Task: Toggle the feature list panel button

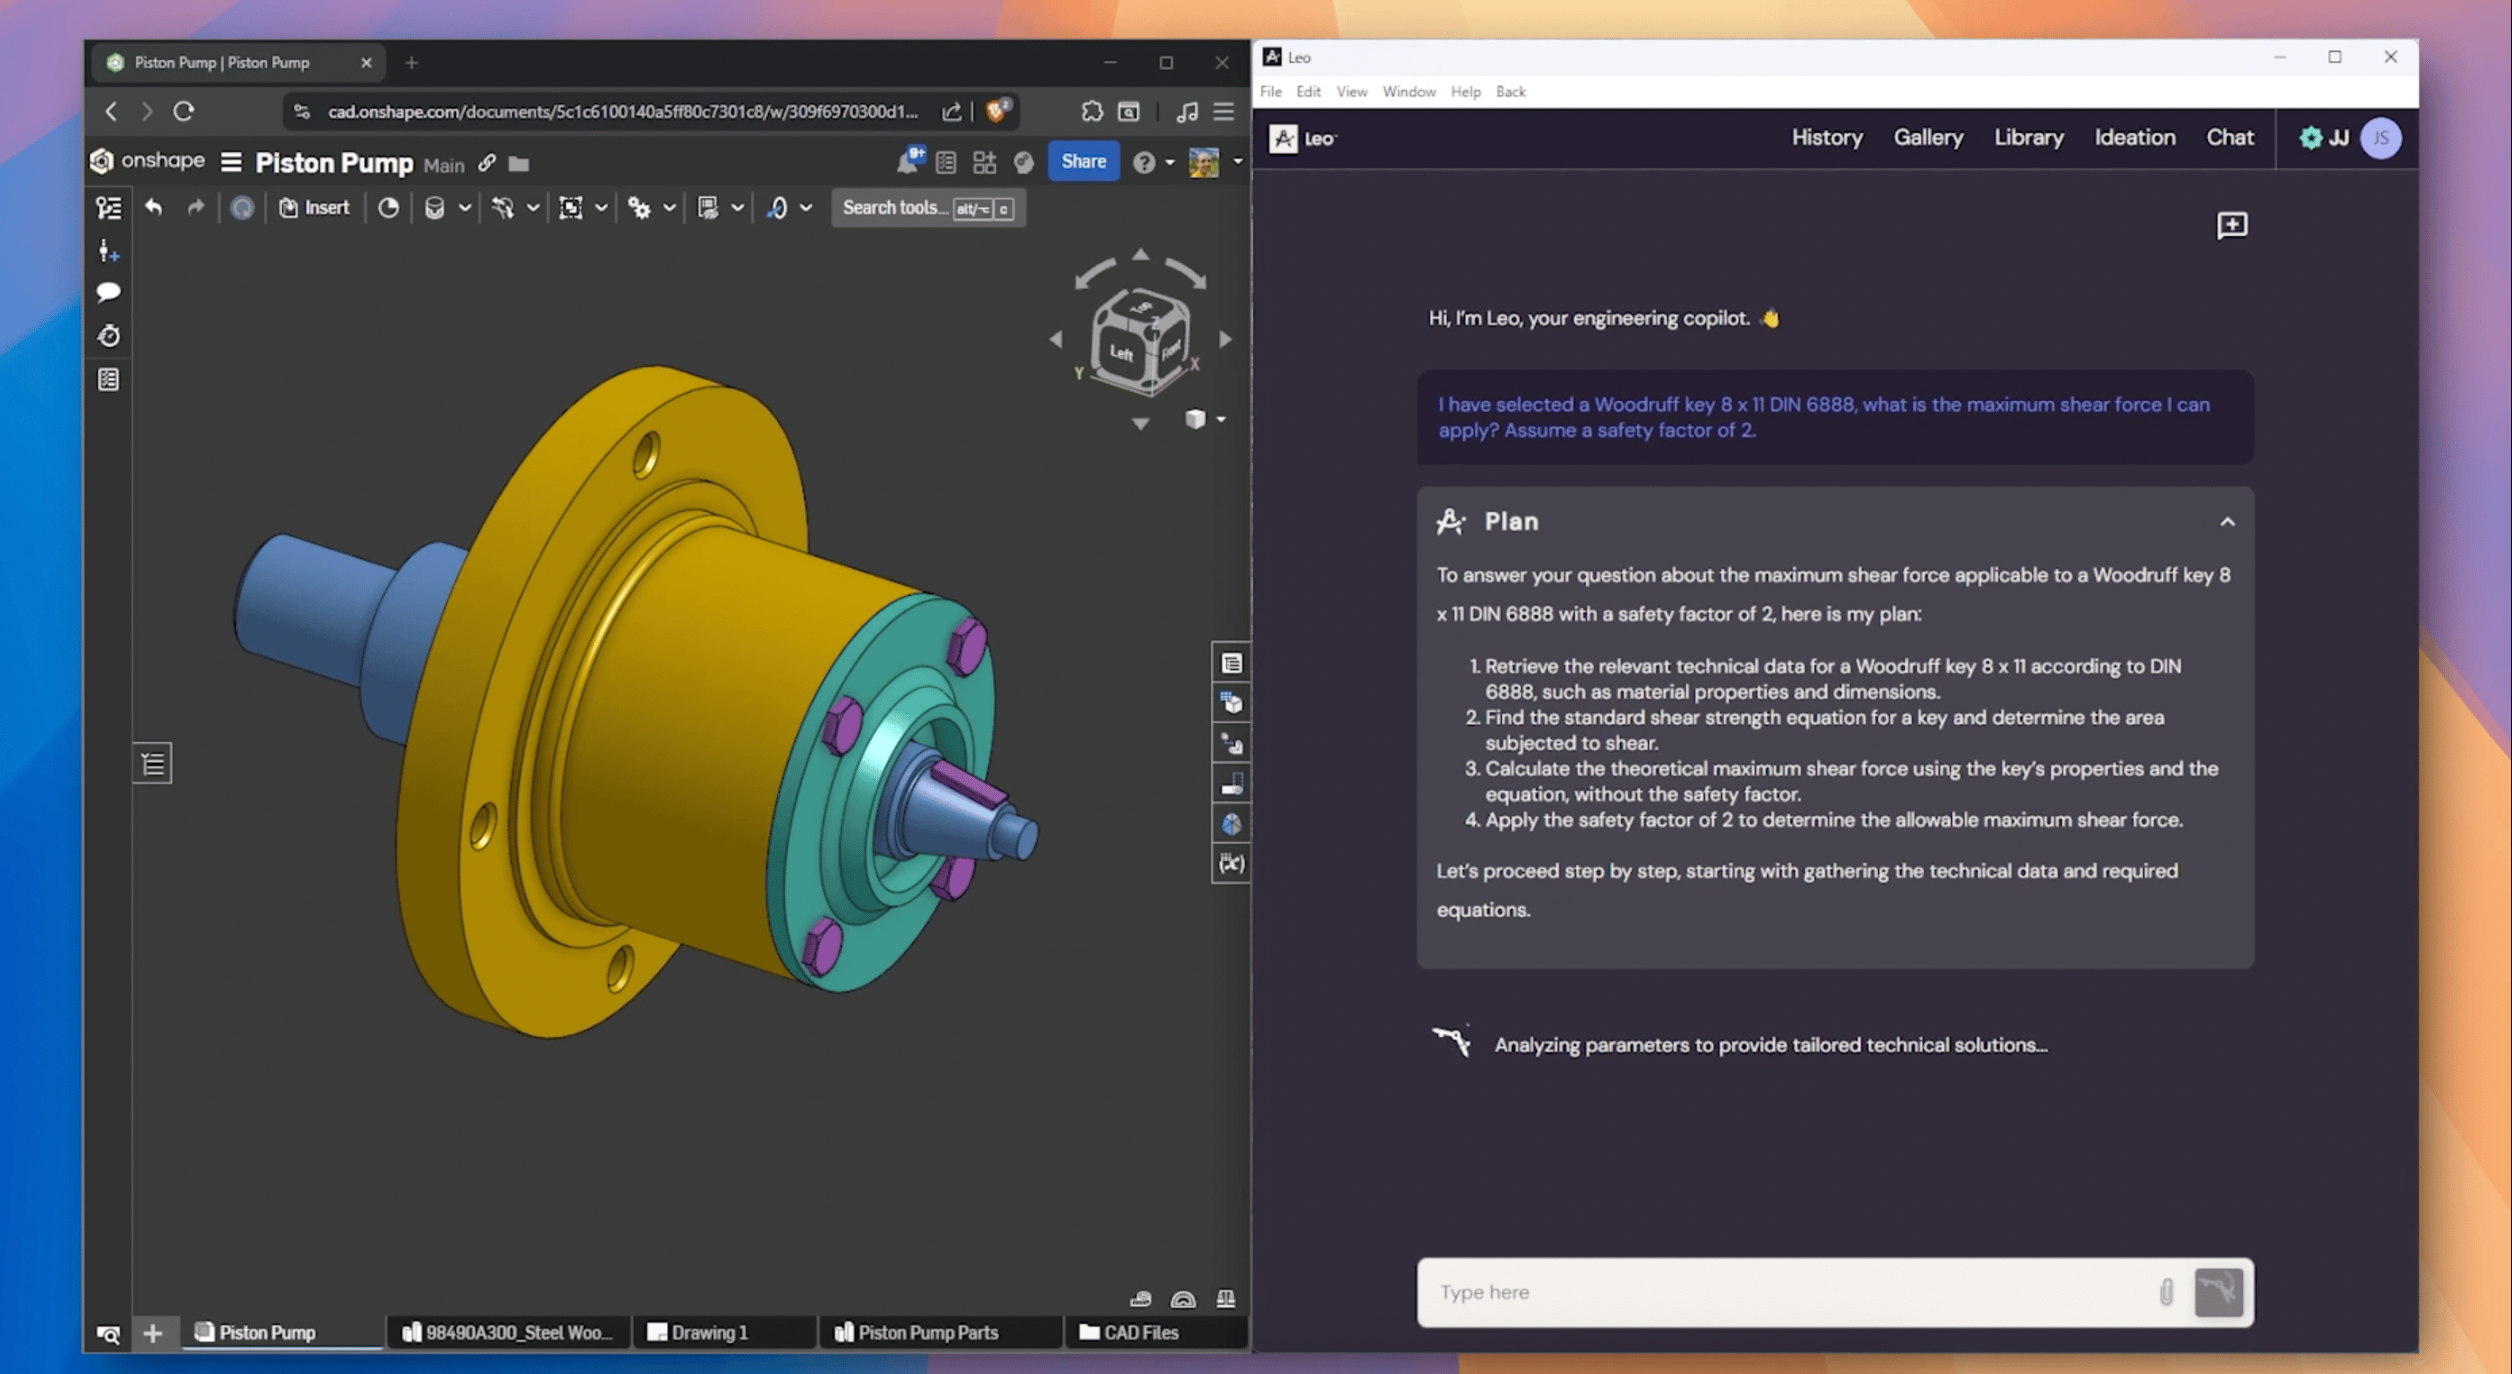Action: (x=153, y=764)
